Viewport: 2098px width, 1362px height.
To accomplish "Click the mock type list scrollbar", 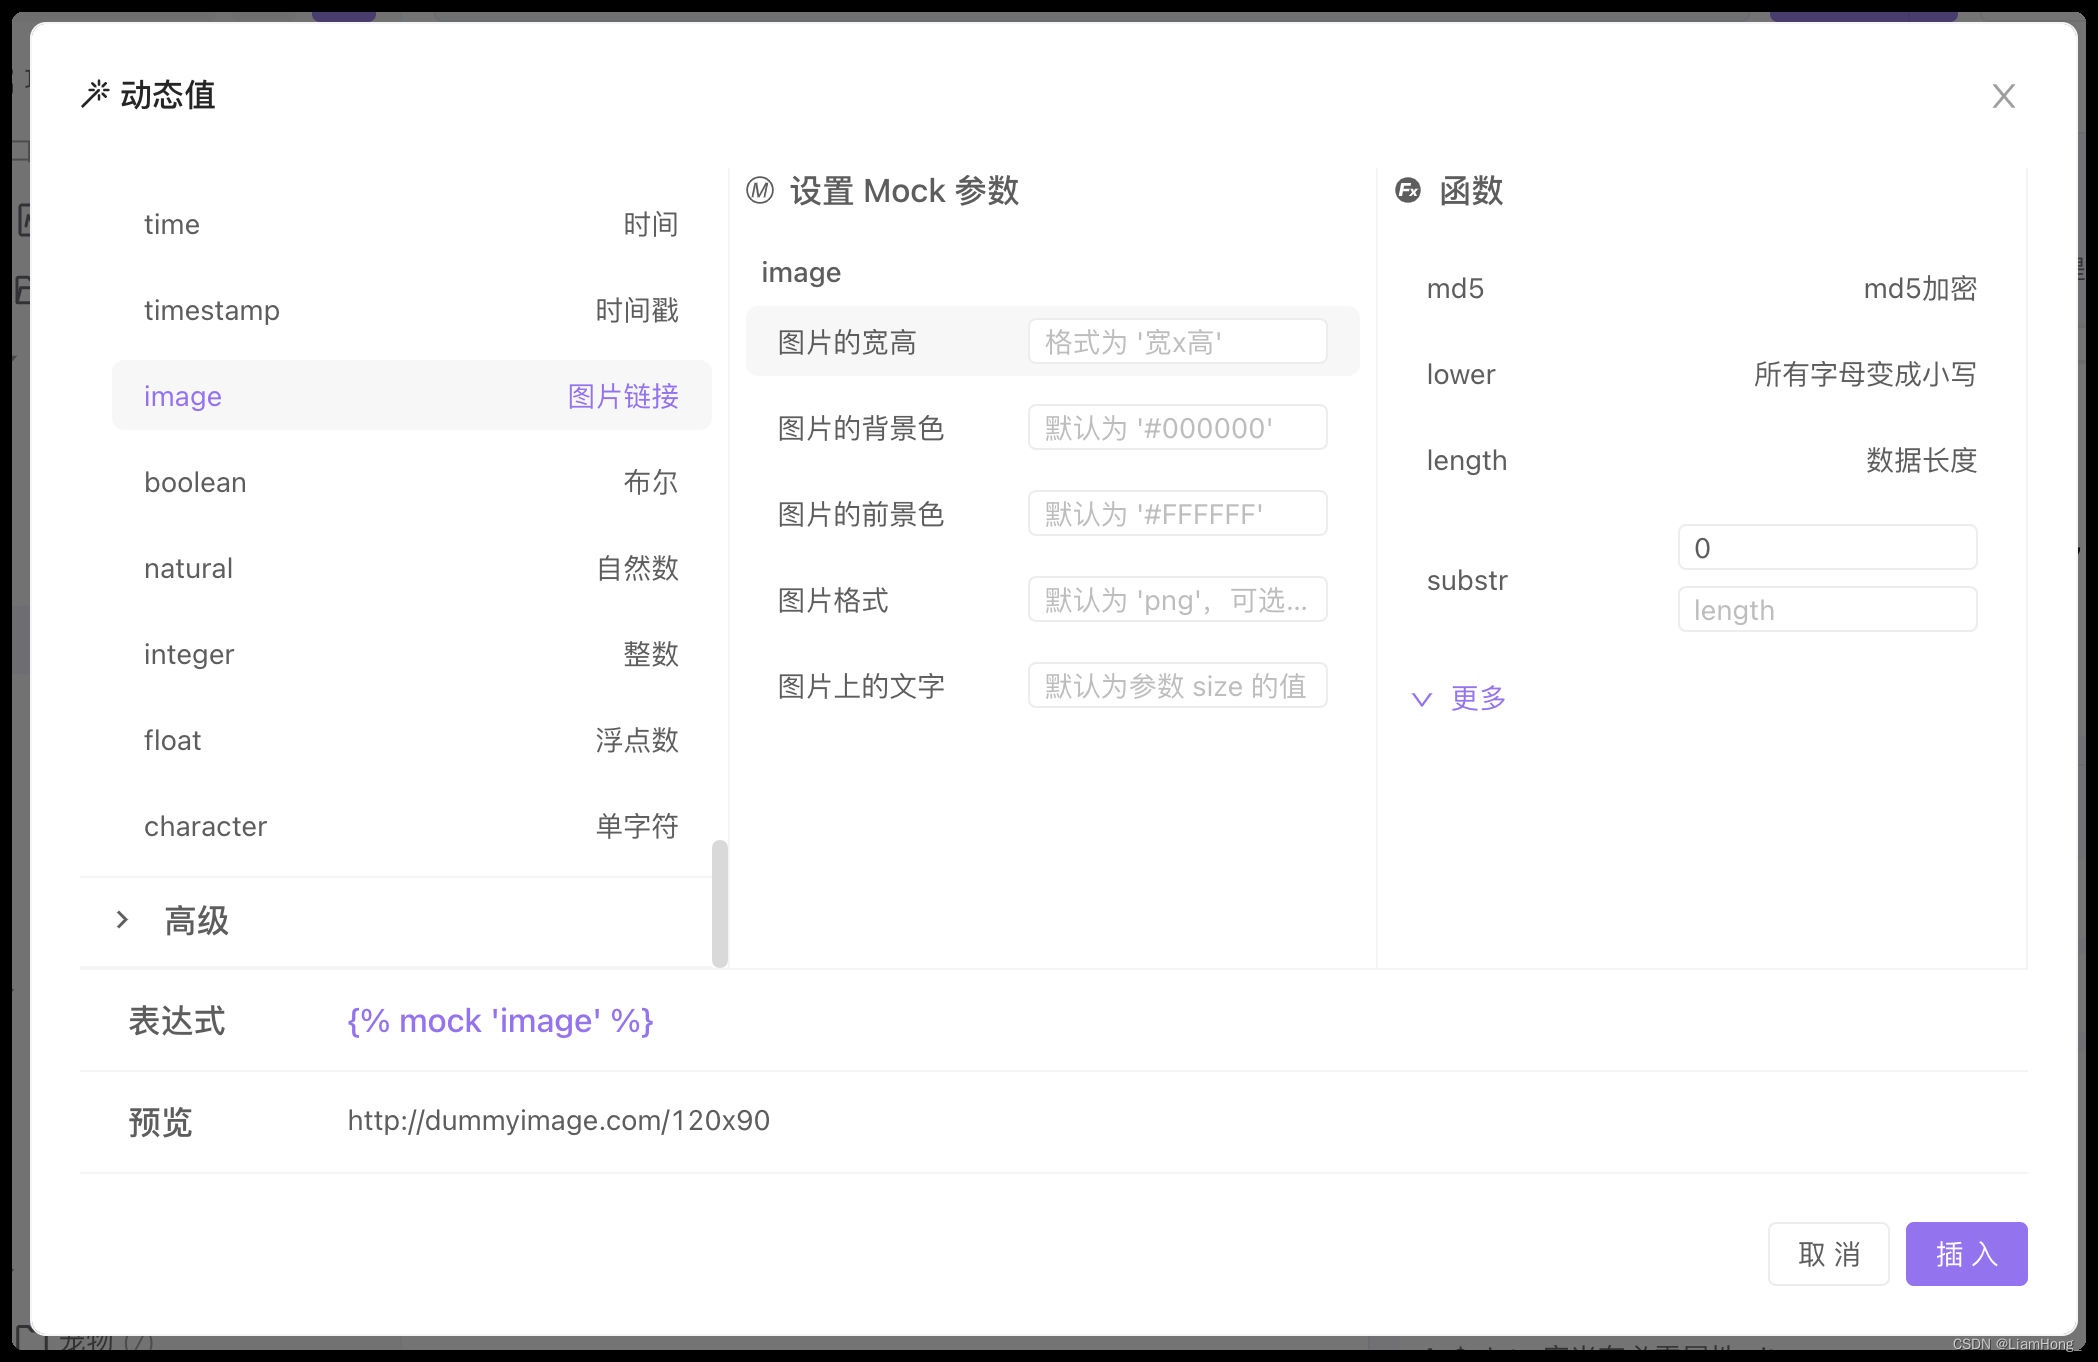I will [719, 902].
